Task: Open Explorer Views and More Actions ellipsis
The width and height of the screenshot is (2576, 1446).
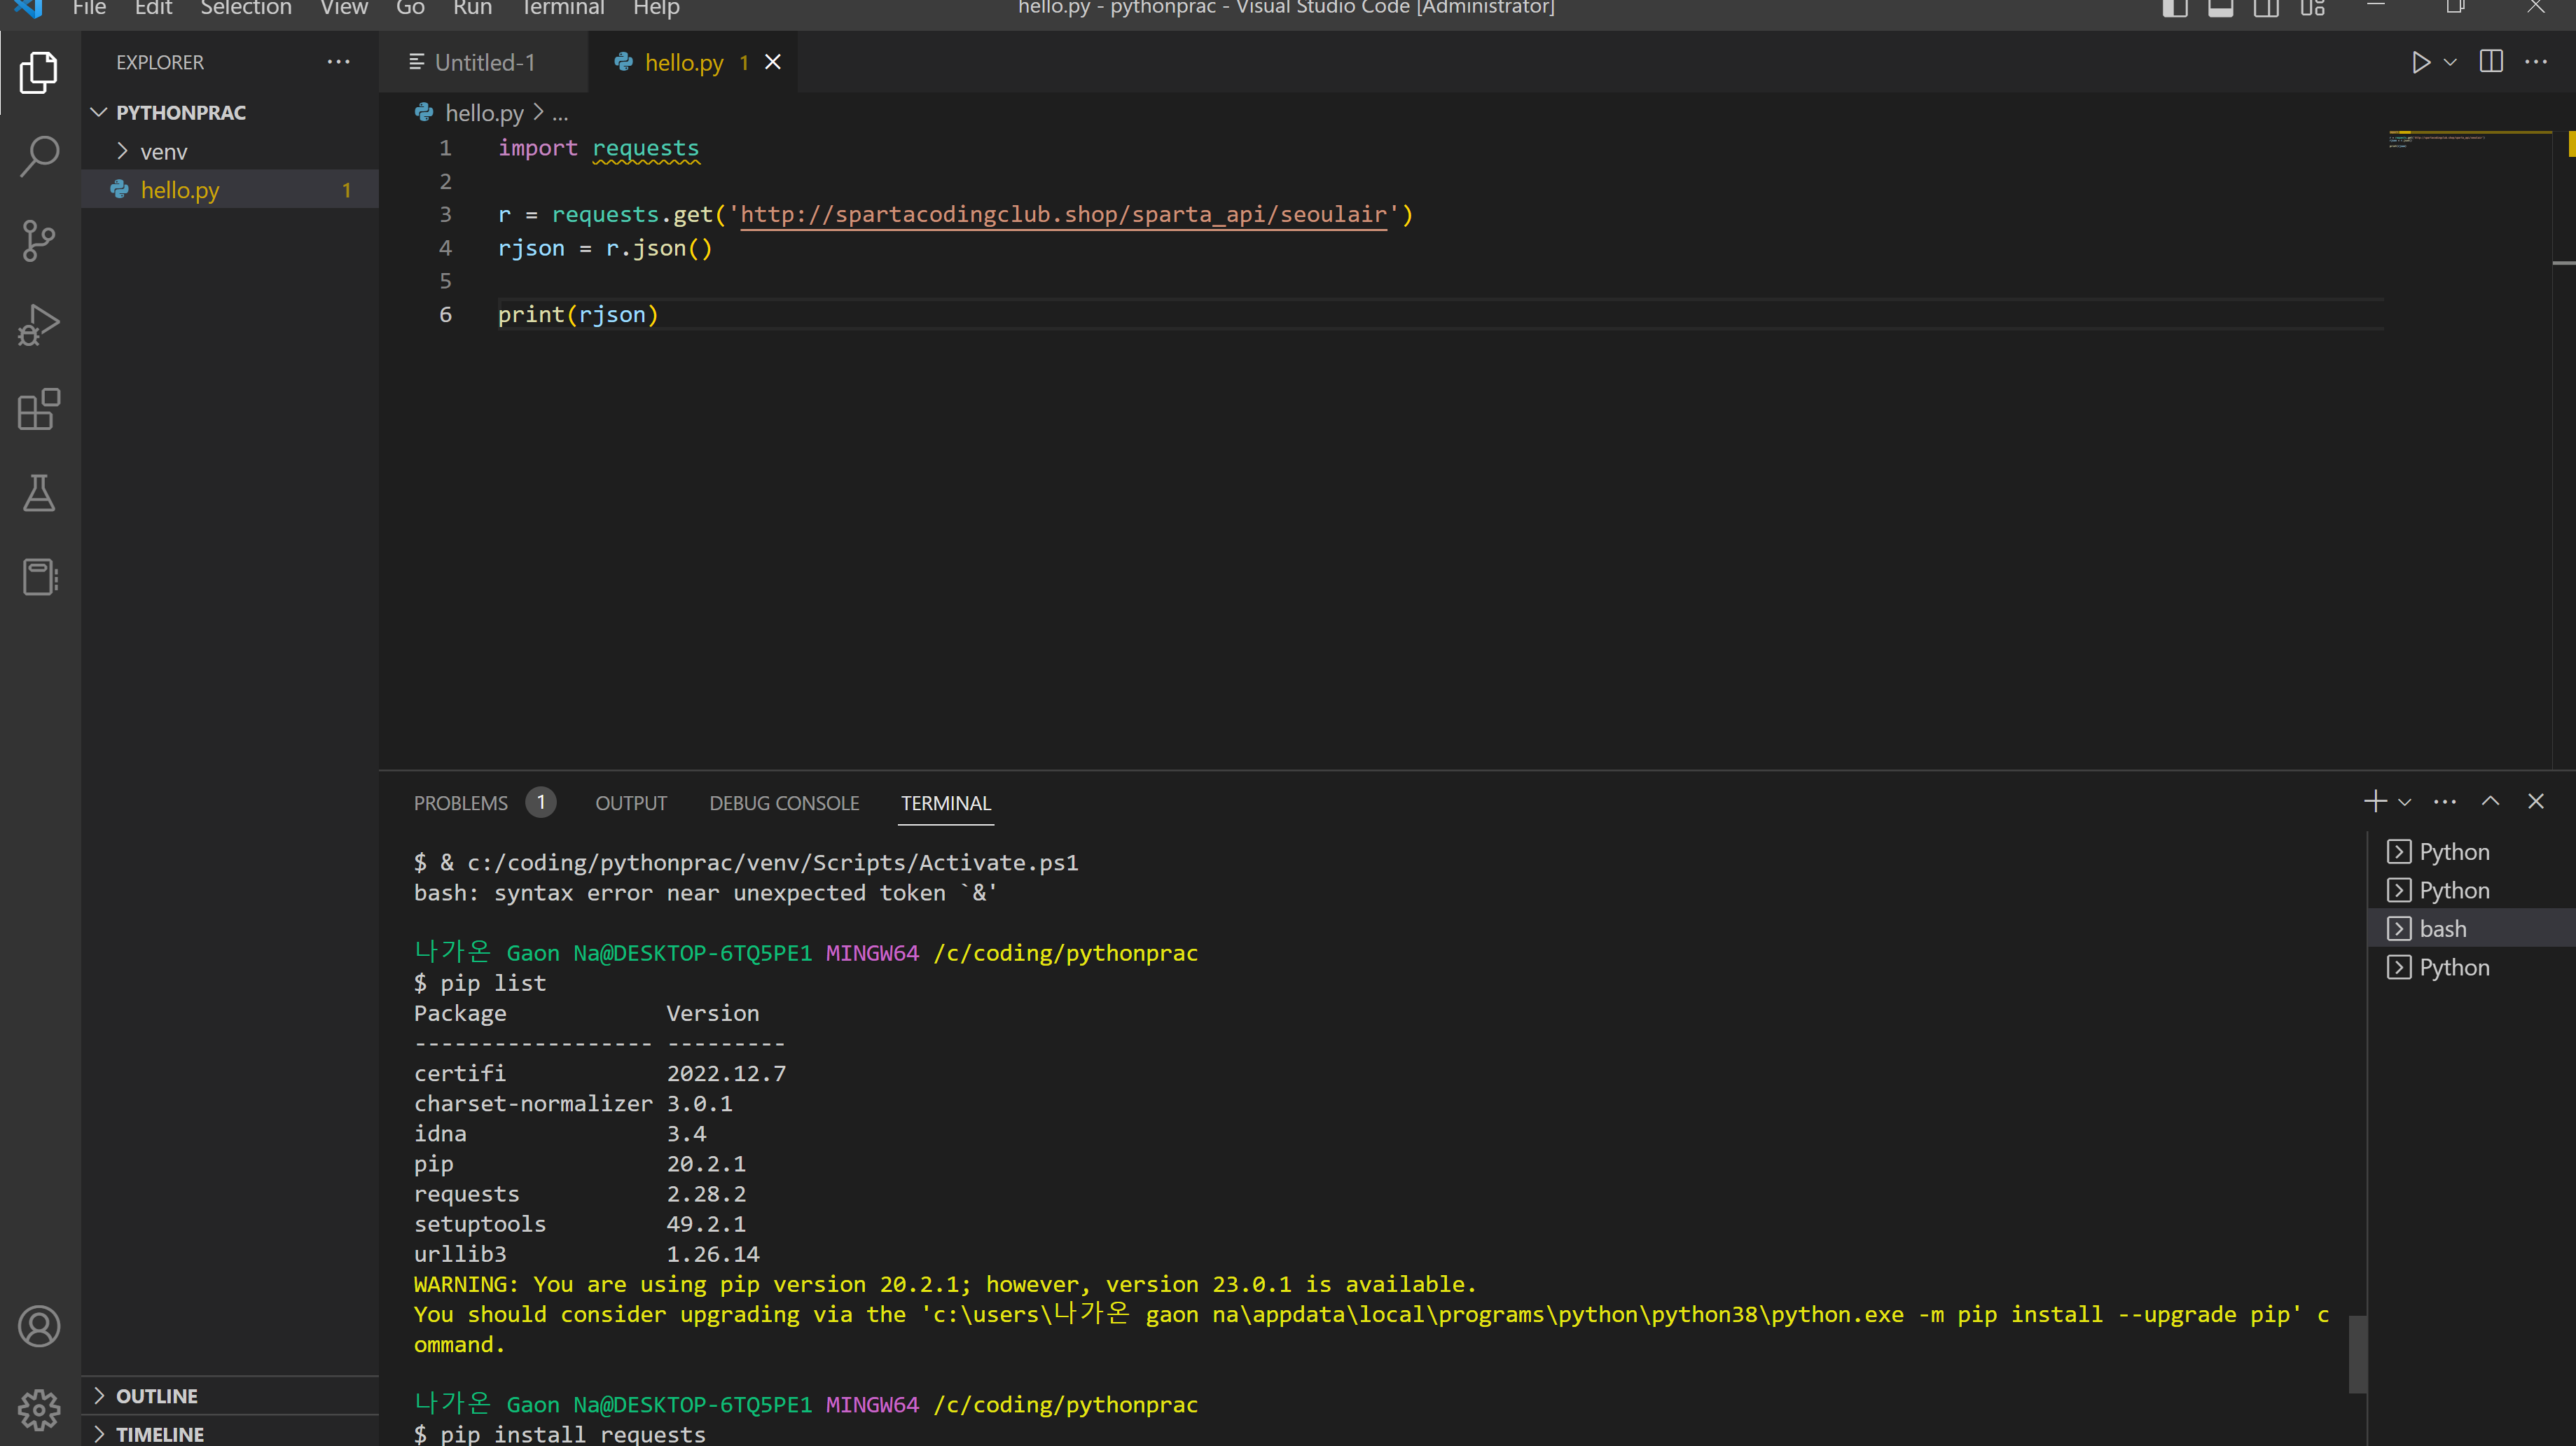Action: click(339, 62)
